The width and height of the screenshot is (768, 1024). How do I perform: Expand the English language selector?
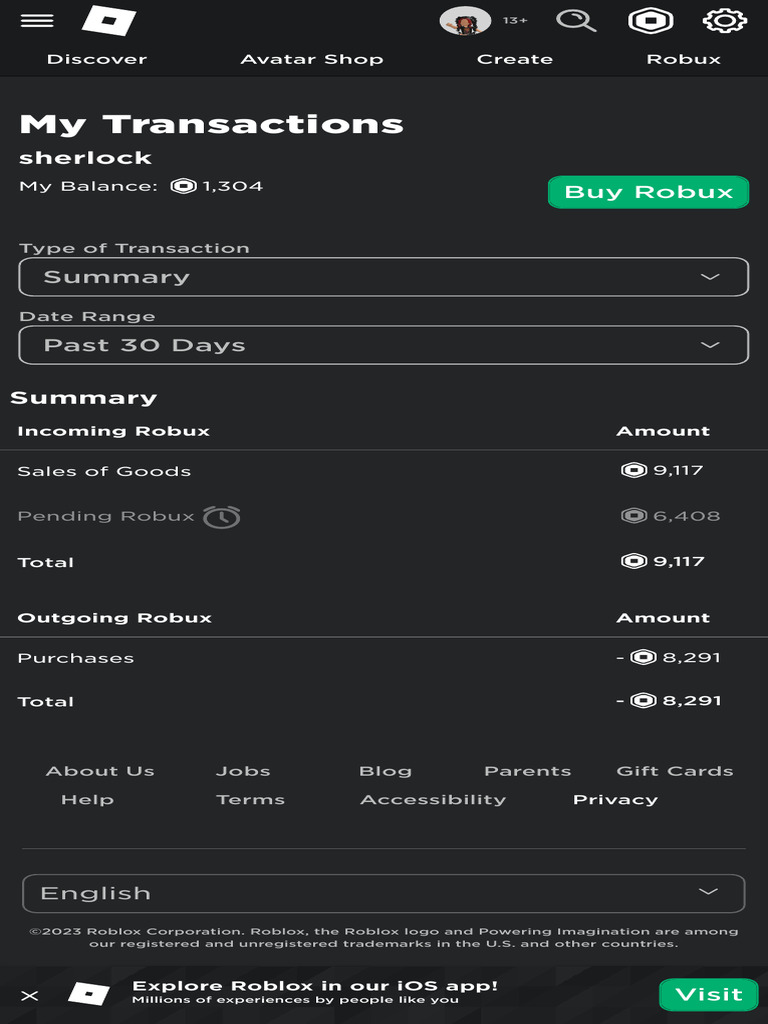[384, 893]
